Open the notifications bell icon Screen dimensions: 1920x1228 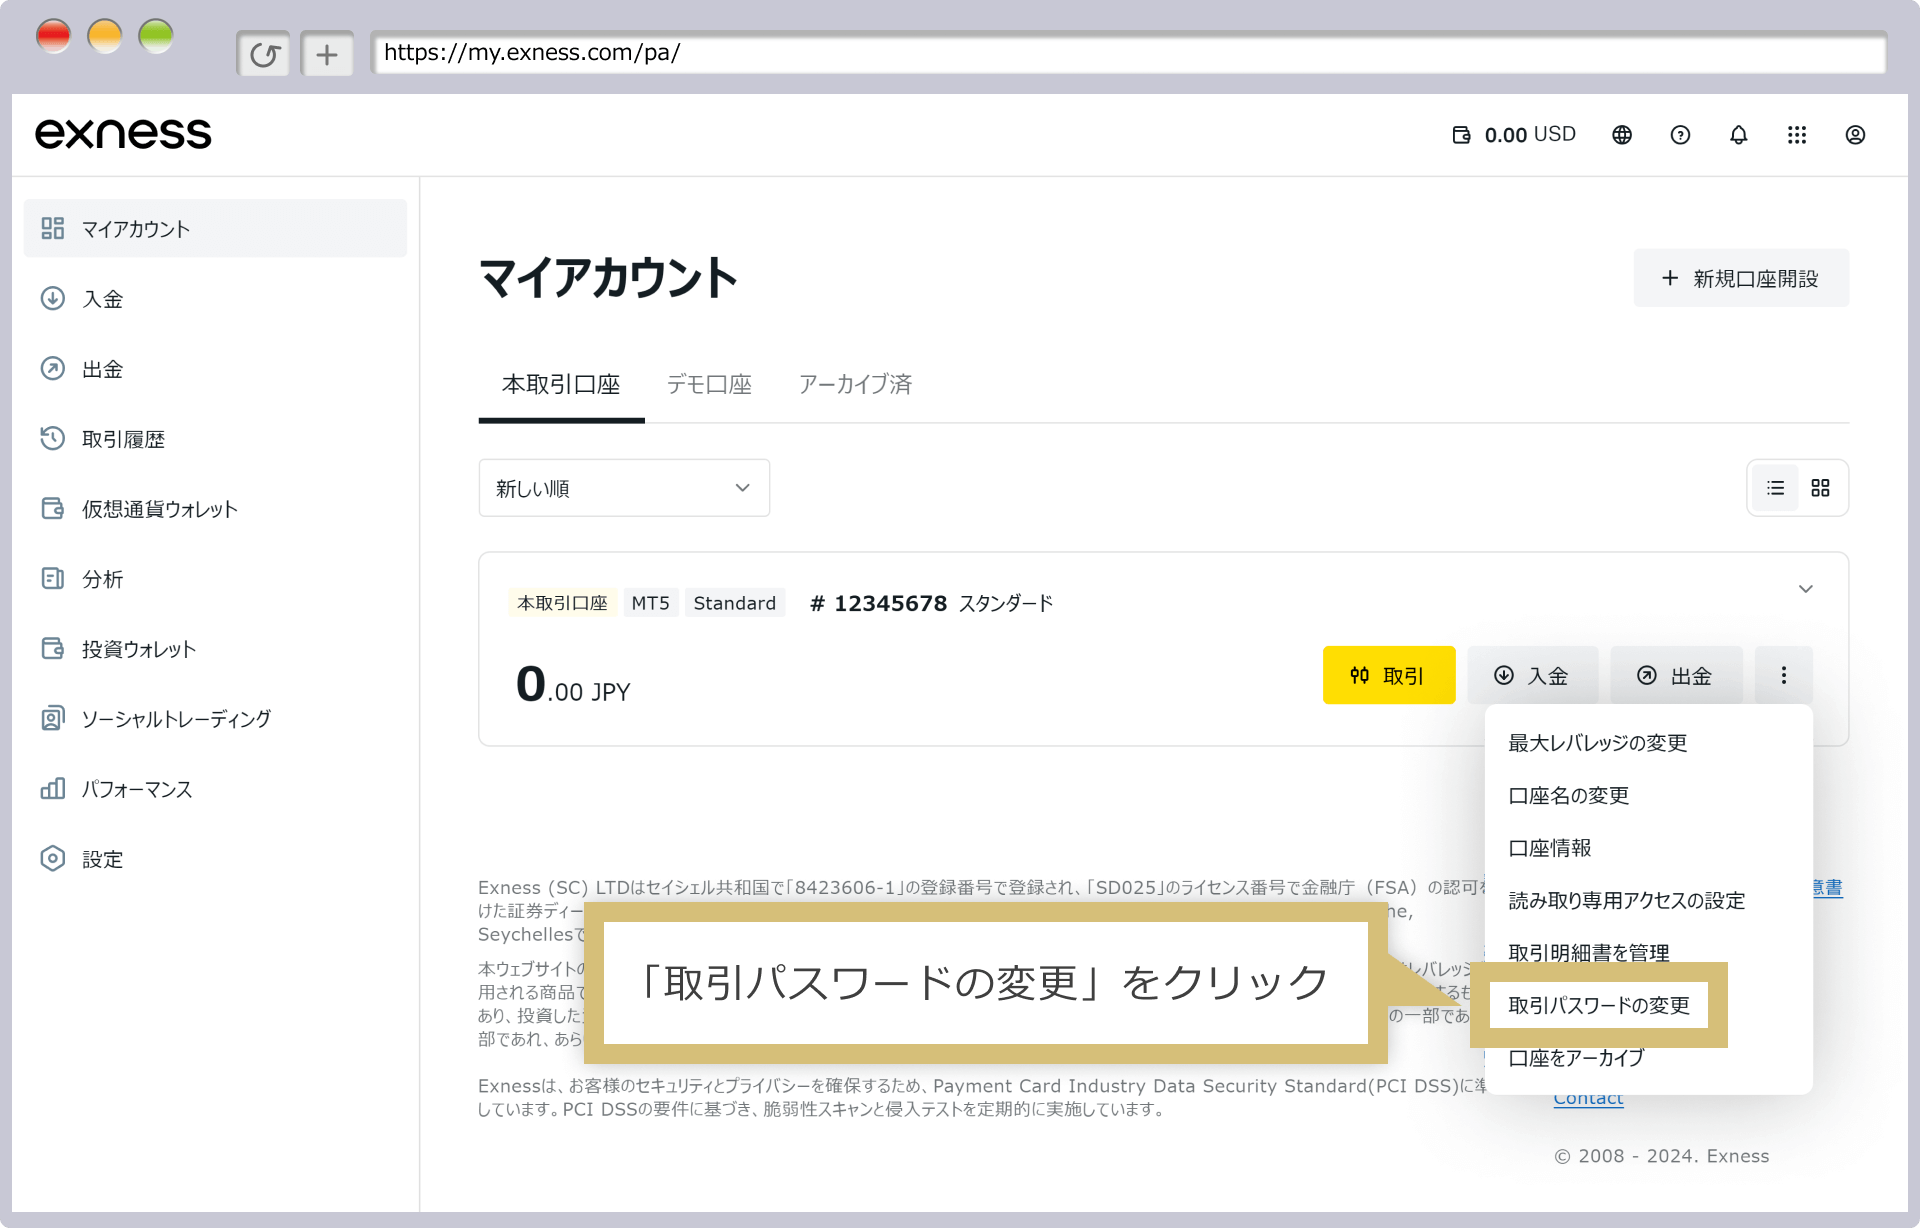[1739, 135]
